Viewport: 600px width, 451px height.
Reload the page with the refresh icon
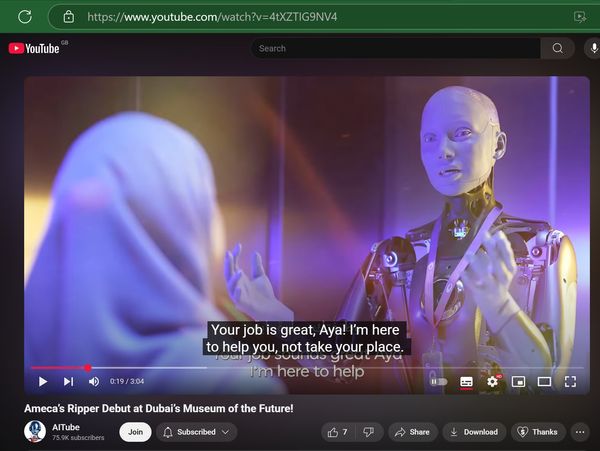click(25, 16)
